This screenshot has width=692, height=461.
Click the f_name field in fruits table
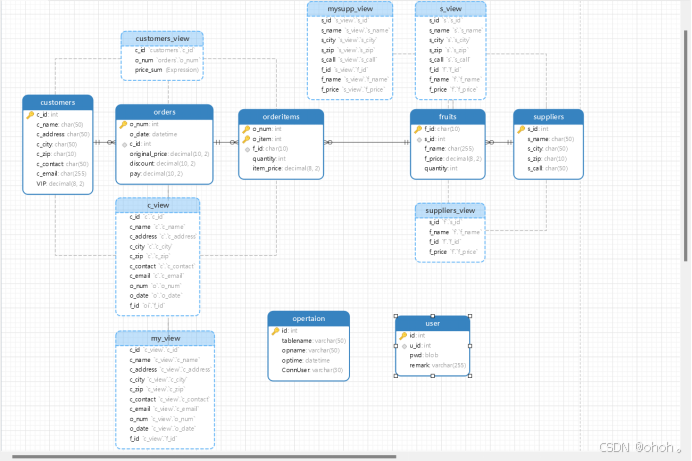click(x=449, y=149)
